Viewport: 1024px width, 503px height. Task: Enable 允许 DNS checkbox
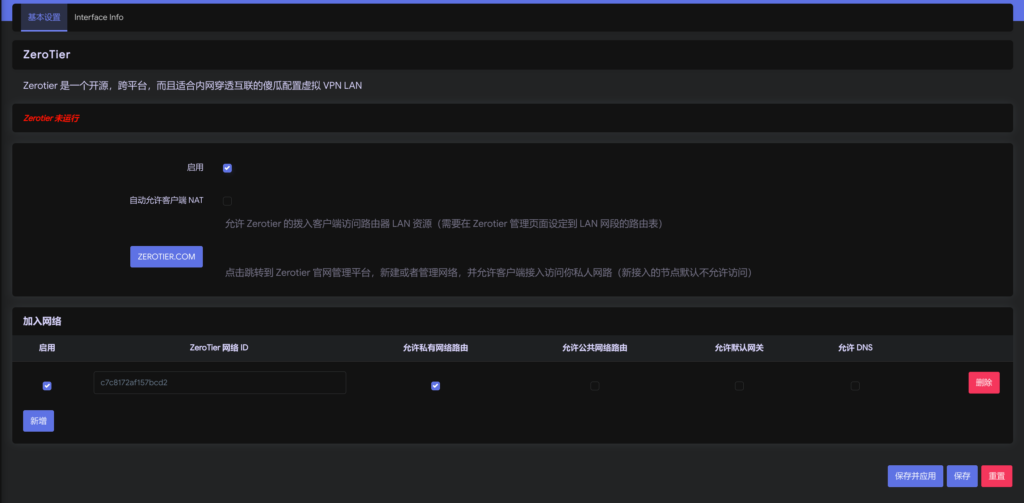click(x=856, y=386)
